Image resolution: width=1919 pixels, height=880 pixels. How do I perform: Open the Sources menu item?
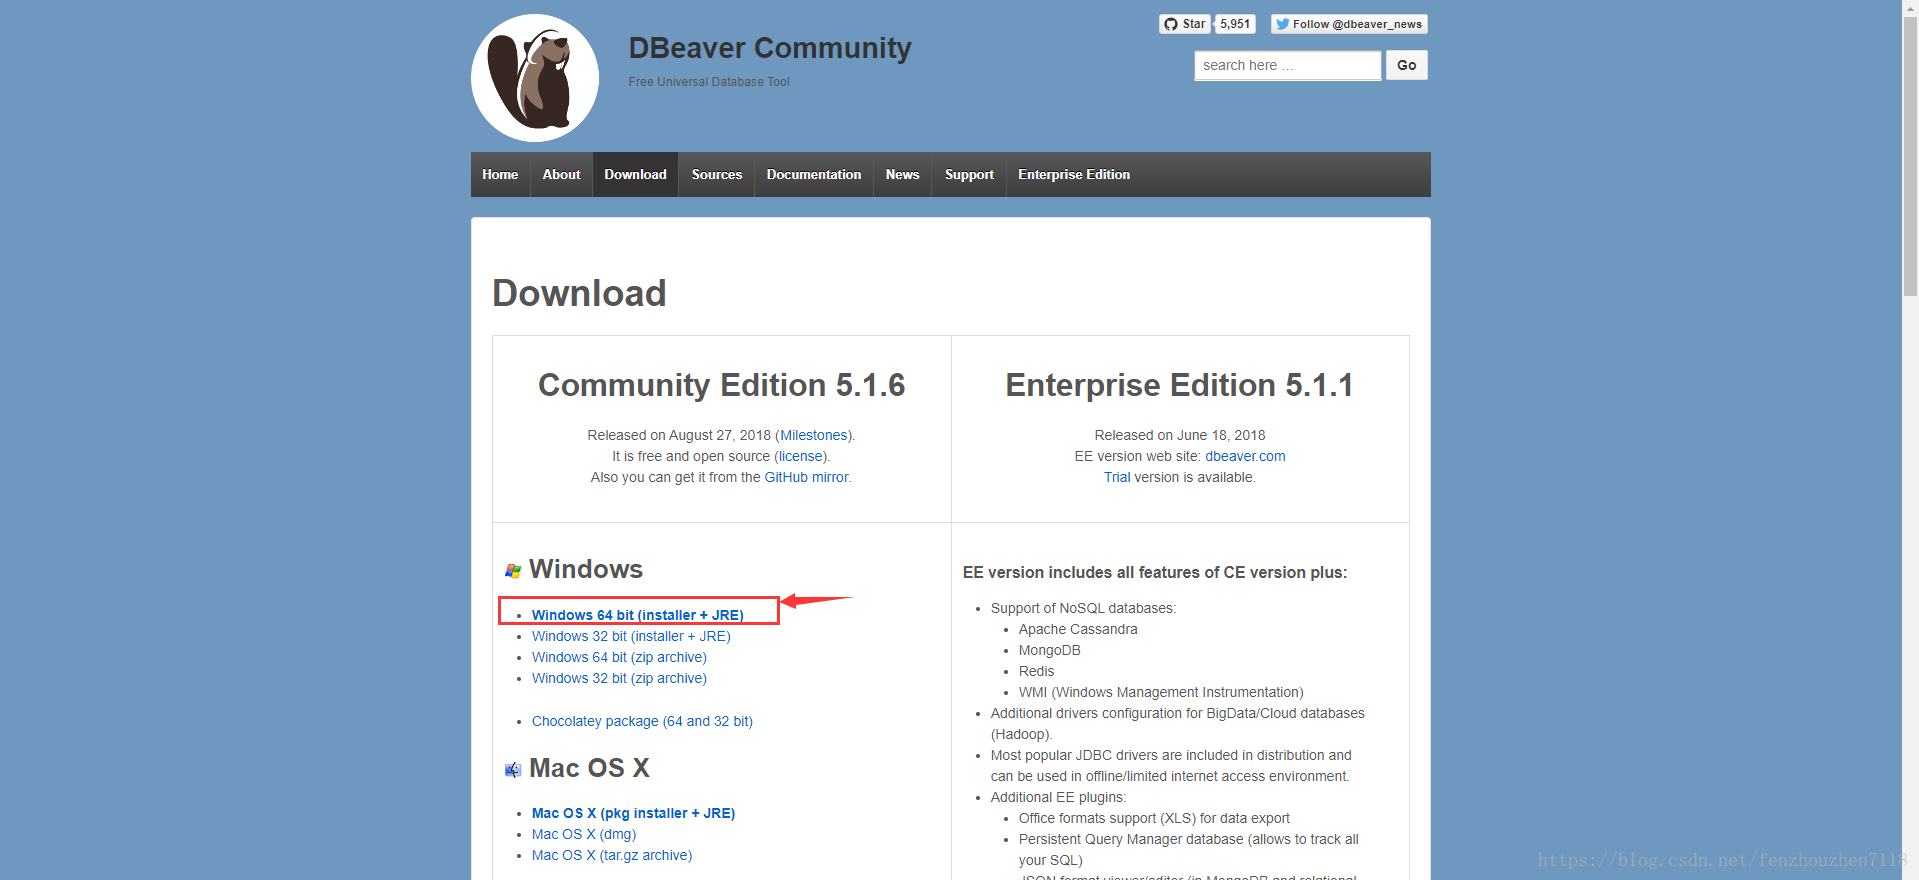tap(717, 174)
